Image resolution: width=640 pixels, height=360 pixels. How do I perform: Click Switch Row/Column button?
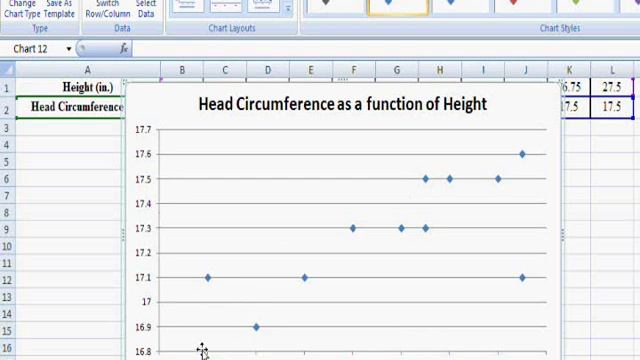108,9
